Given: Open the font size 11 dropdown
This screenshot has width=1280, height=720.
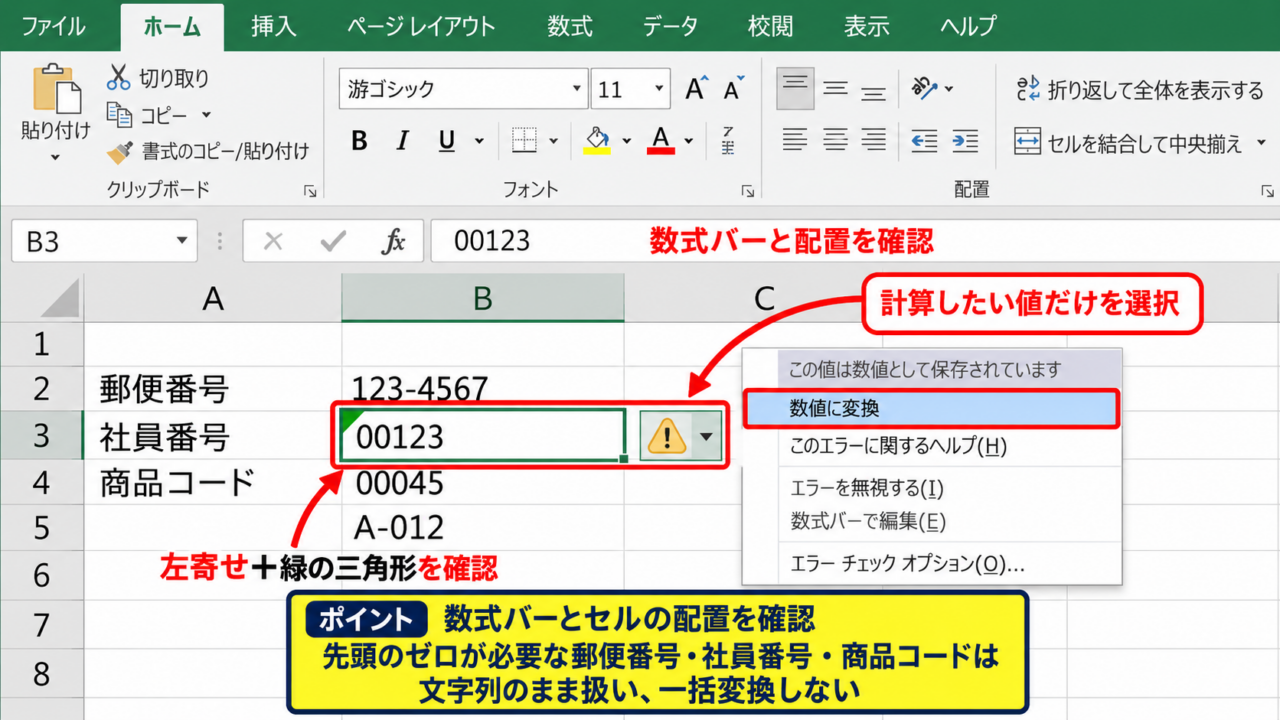Looking at the screenshot, I should click(x=659, y=89).
